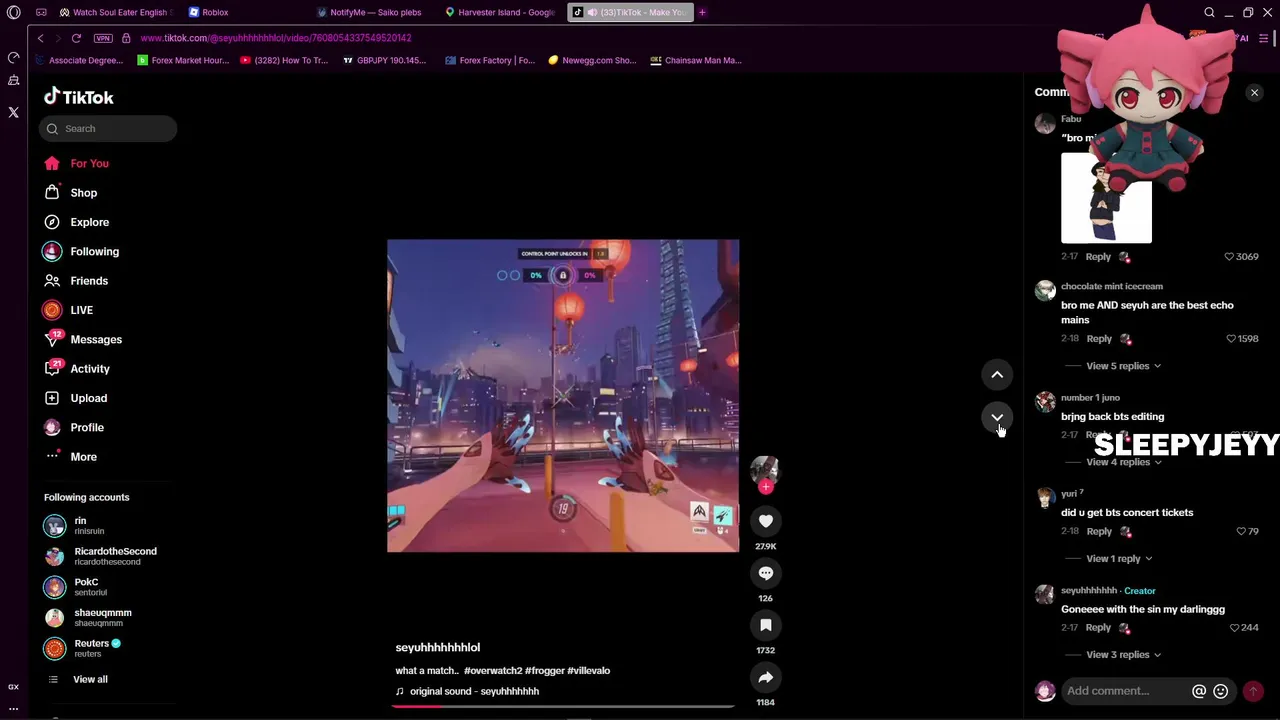Open the #overwatch2 hashtag

pyautogui.click(x=492, y=671)
